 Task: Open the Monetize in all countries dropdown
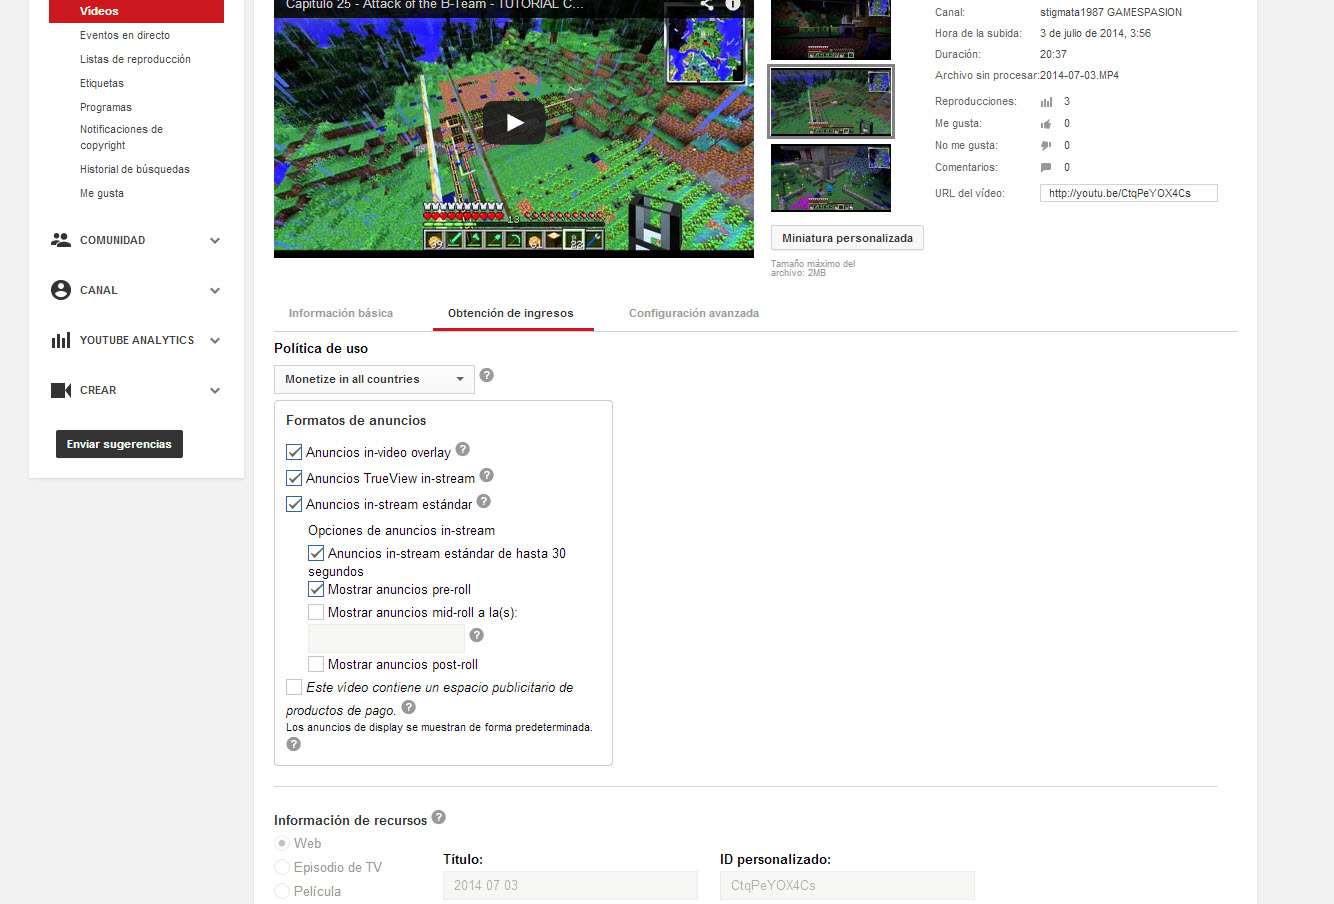click(x=374, y=379)
